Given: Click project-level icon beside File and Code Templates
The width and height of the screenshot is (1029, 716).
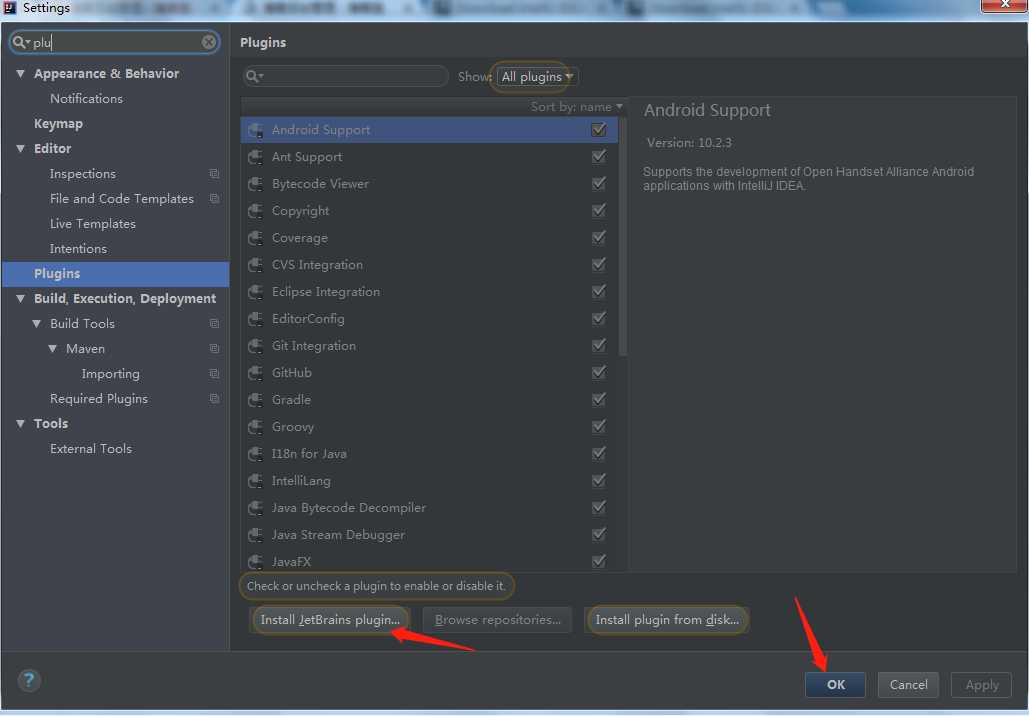Looking at the screenshot, I should [214, 198].
